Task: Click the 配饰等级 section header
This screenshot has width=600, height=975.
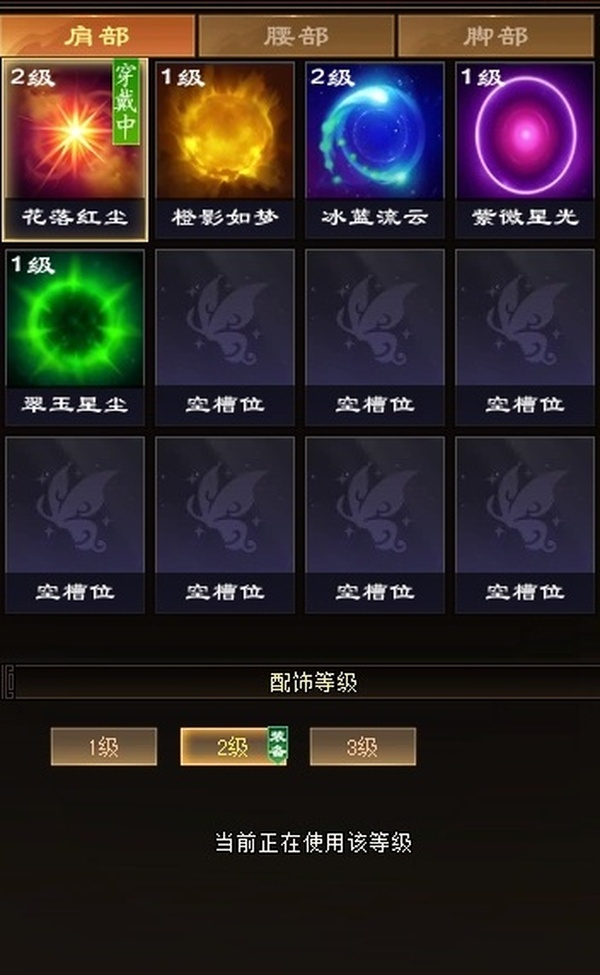Action: [x=313, y=682]
